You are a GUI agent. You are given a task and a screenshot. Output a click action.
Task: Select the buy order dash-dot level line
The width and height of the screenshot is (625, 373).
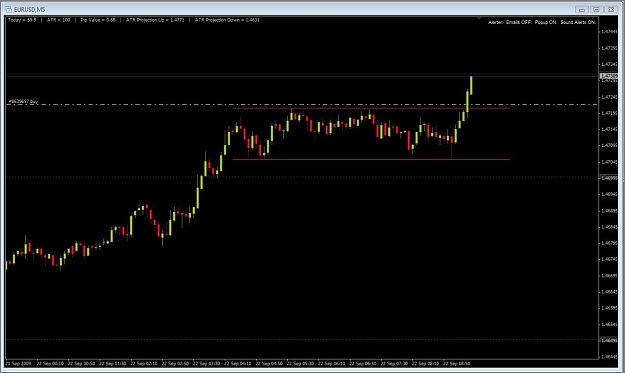point(302,104)
